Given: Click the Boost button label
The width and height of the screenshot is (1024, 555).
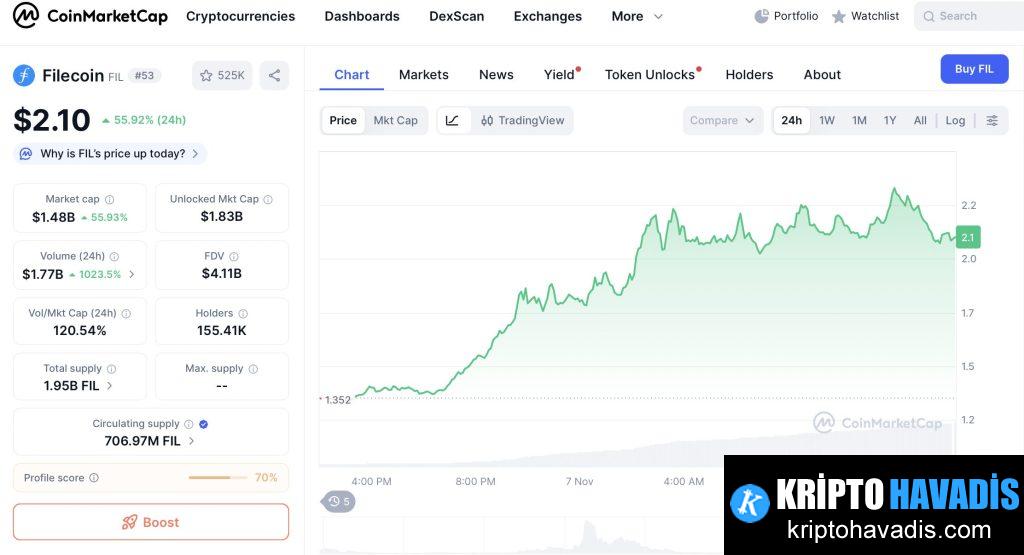Looking at the screenshot, I should pos(161,522).
